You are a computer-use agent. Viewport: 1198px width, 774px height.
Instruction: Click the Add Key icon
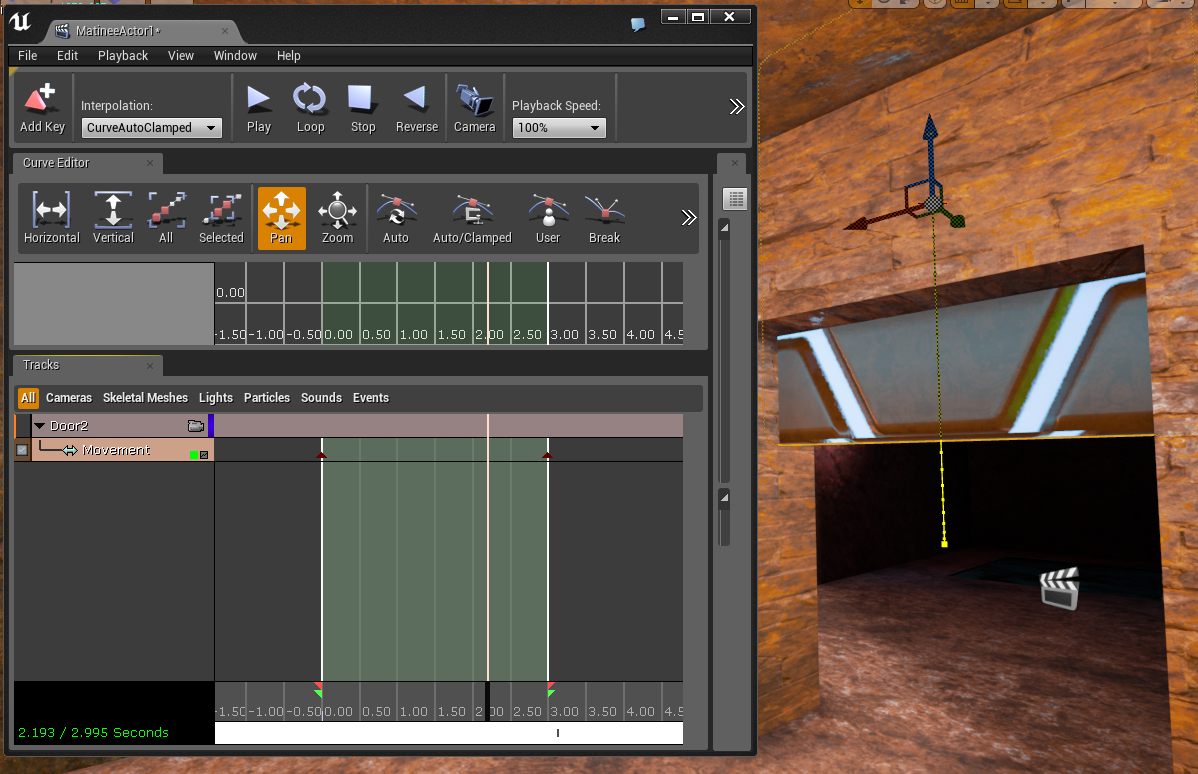point(42,100)
